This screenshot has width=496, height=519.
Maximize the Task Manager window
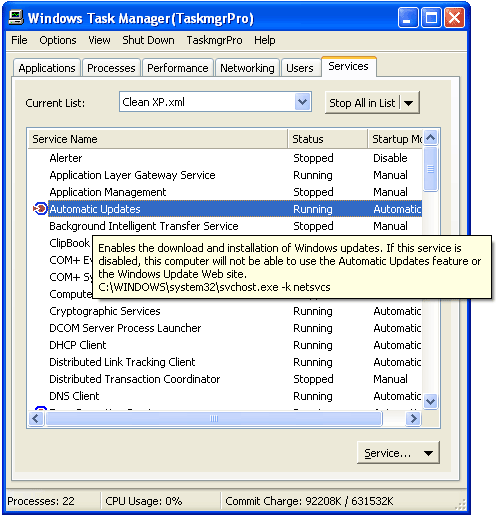point(431,18)
